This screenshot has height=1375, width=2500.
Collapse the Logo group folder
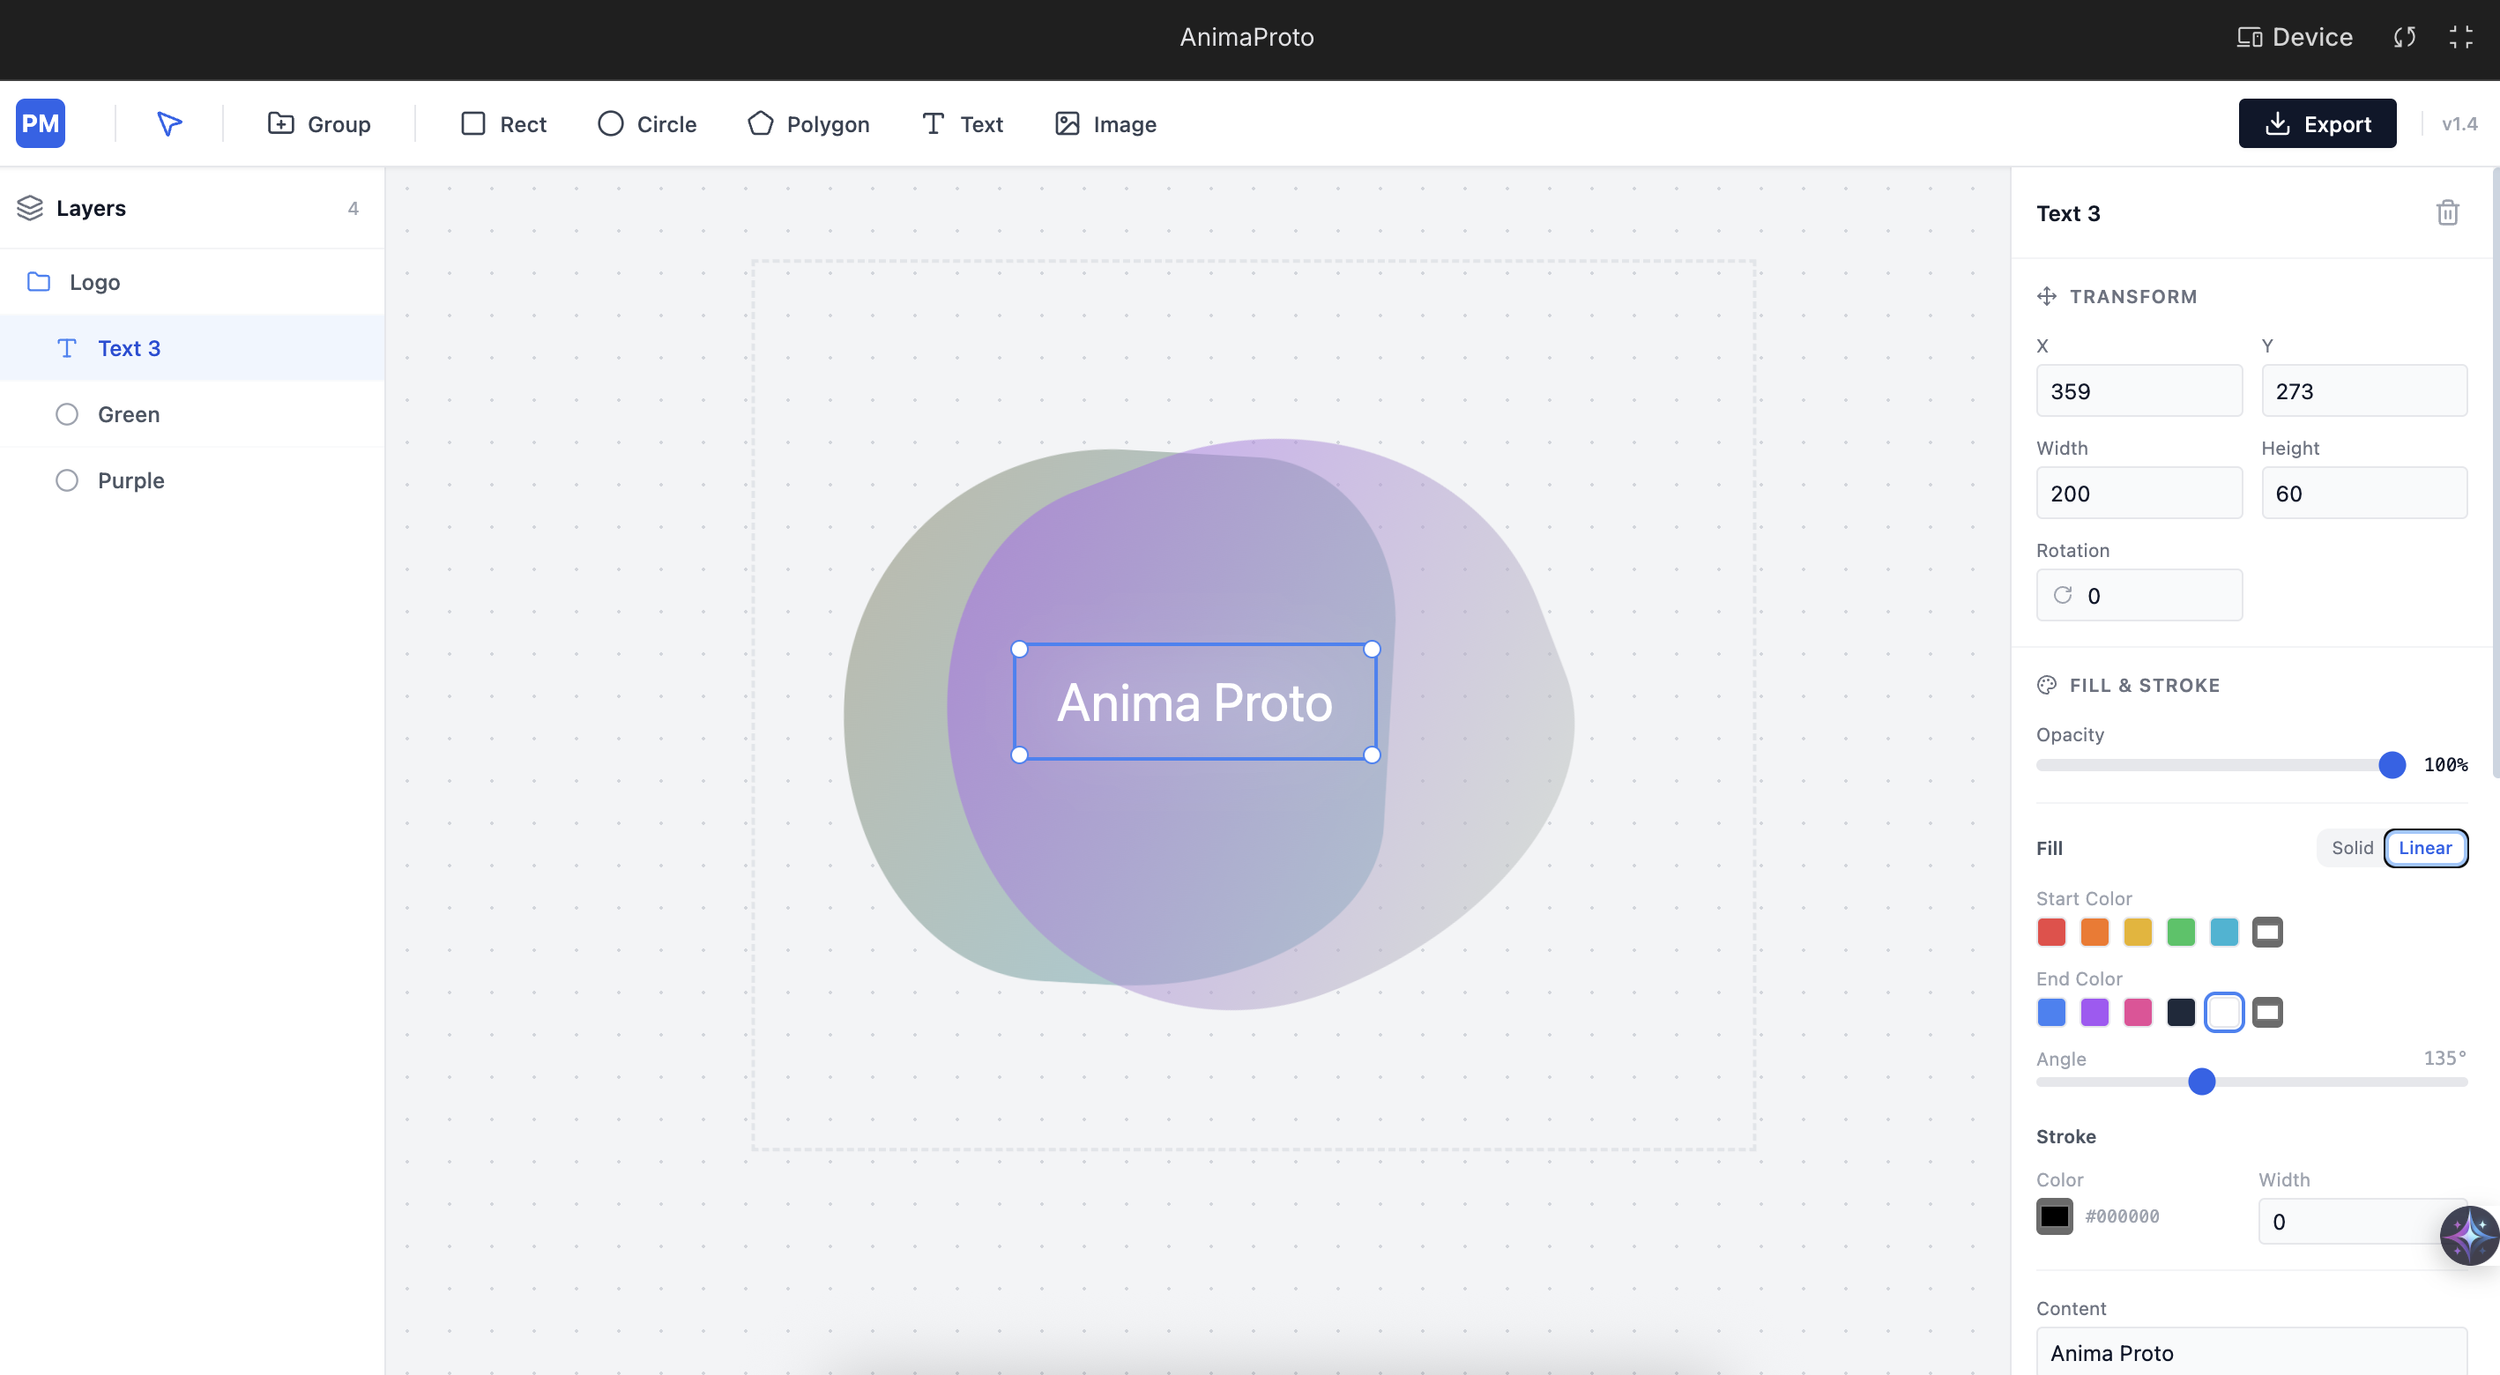pyautogui.click(x=39, y=282)
